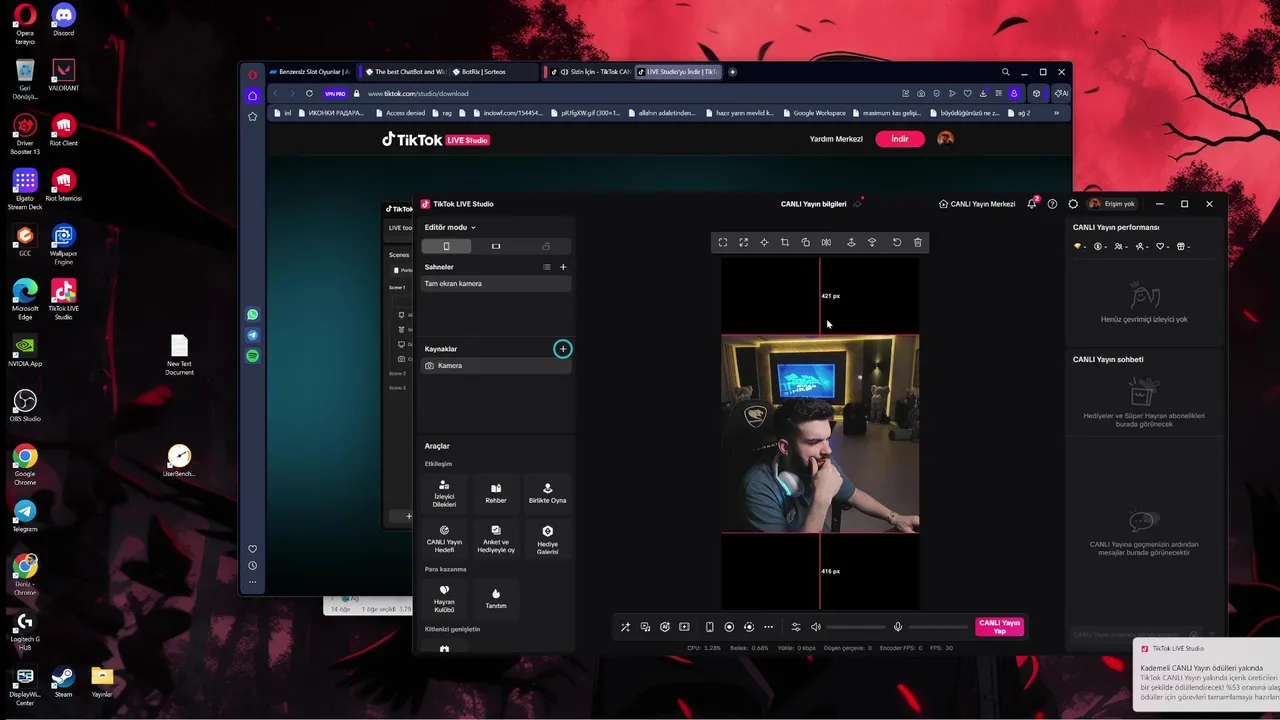The height and width of the screenshot is (720, 1280).
Task: Select the Kamera source
Action: point(497,366)
